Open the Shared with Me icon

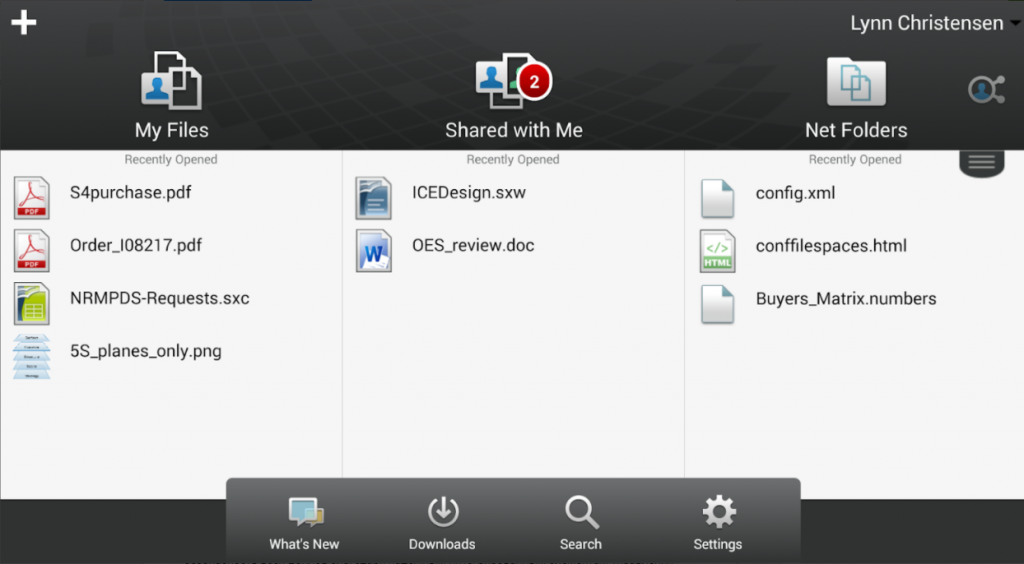[x=513, y=80]
